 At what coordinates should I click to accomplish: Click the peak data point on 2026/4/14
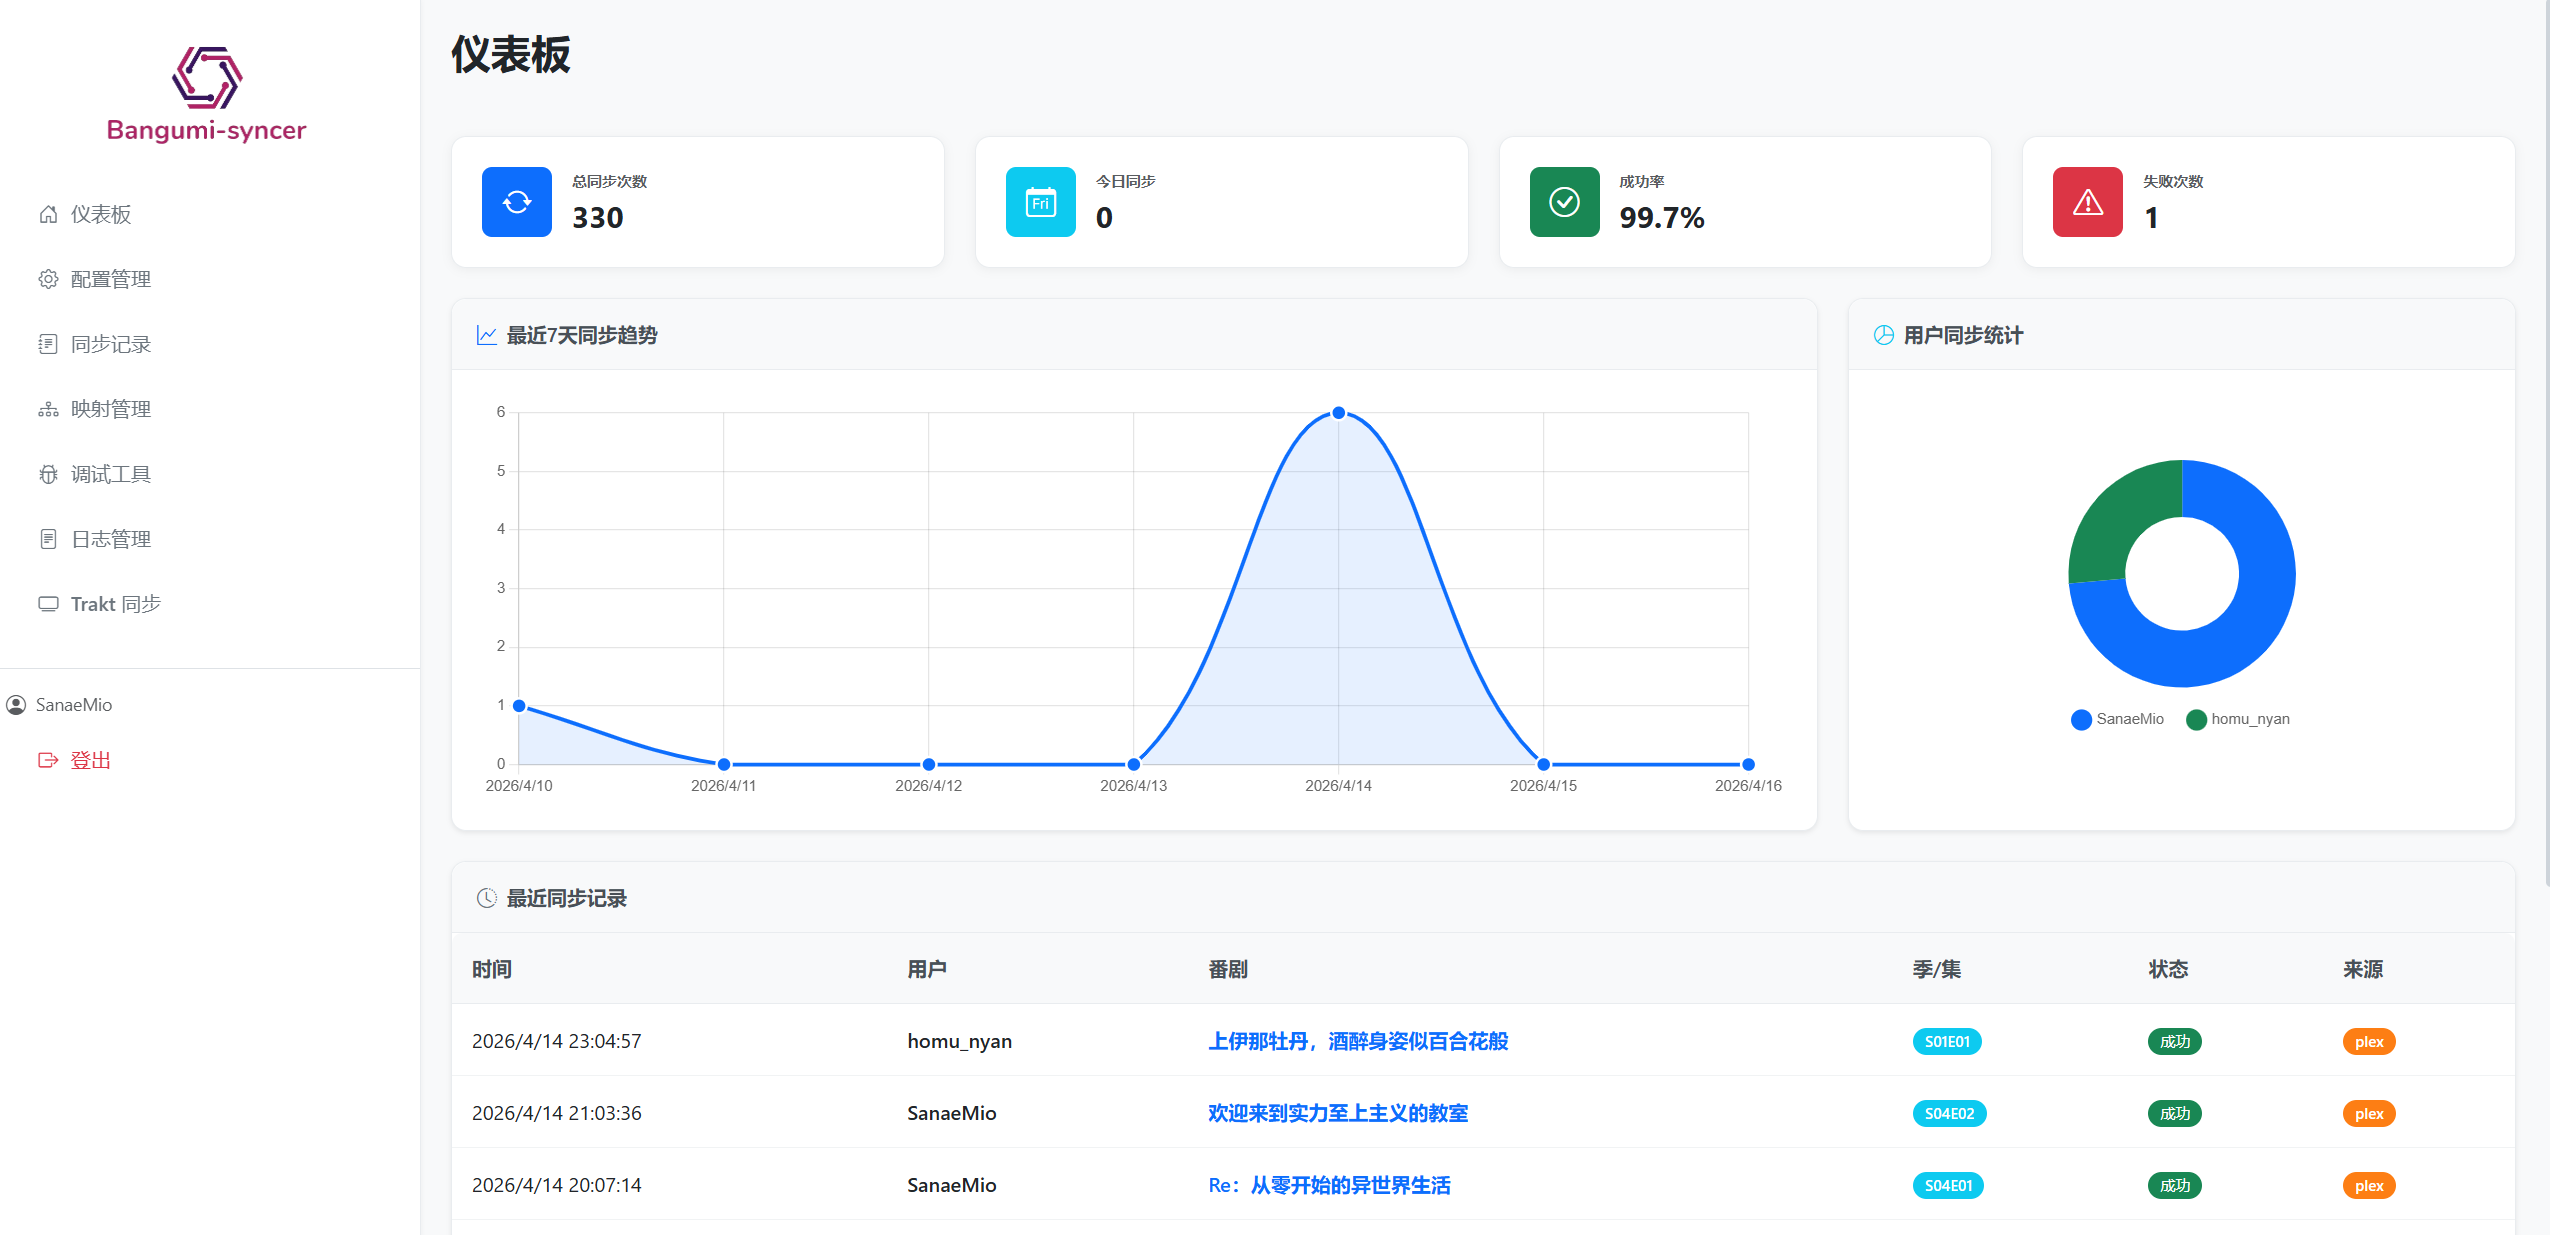point(1338,411)
